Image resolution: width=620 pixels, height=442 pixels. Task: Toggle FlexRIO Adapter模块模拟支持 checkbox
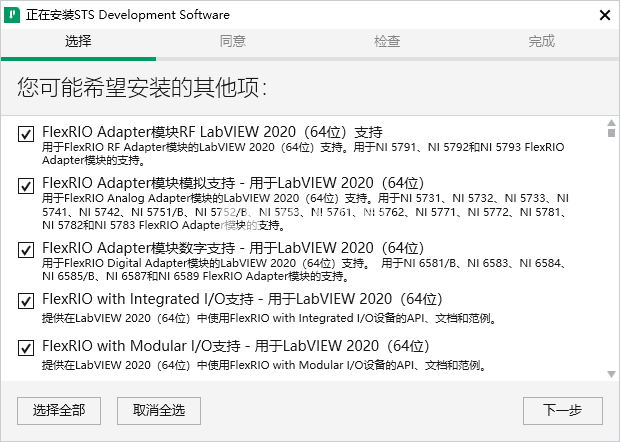26,185
